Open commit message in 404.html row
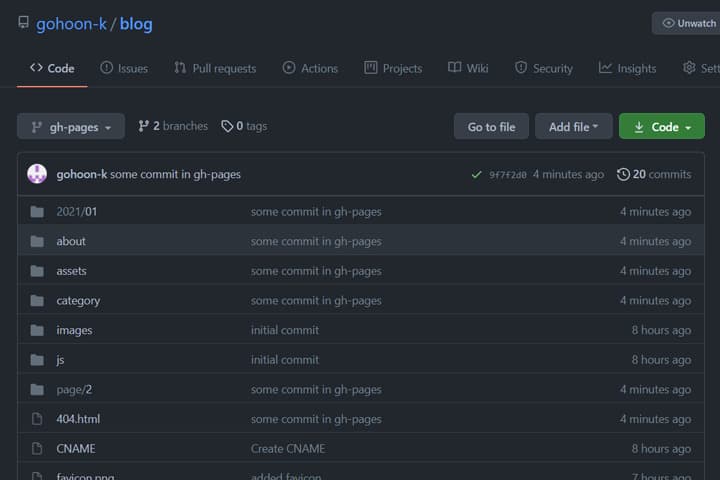 point(316,419)
